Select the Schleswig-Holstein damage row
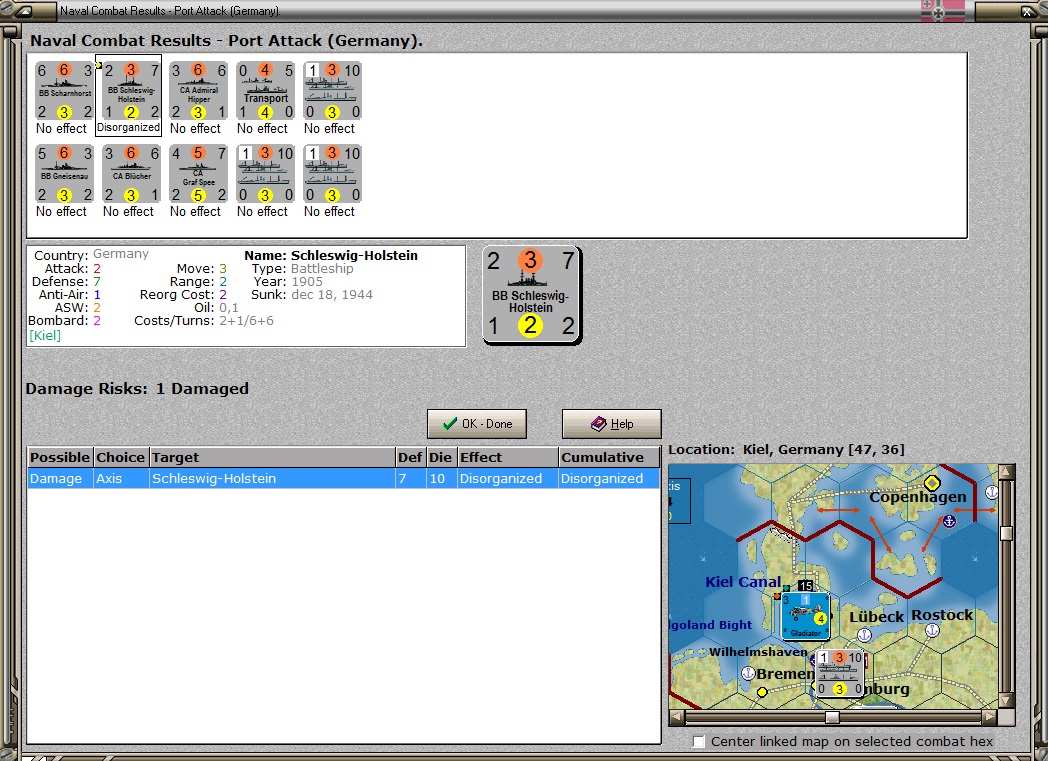This screenshot has width=1048, height=761. (343, 478)
